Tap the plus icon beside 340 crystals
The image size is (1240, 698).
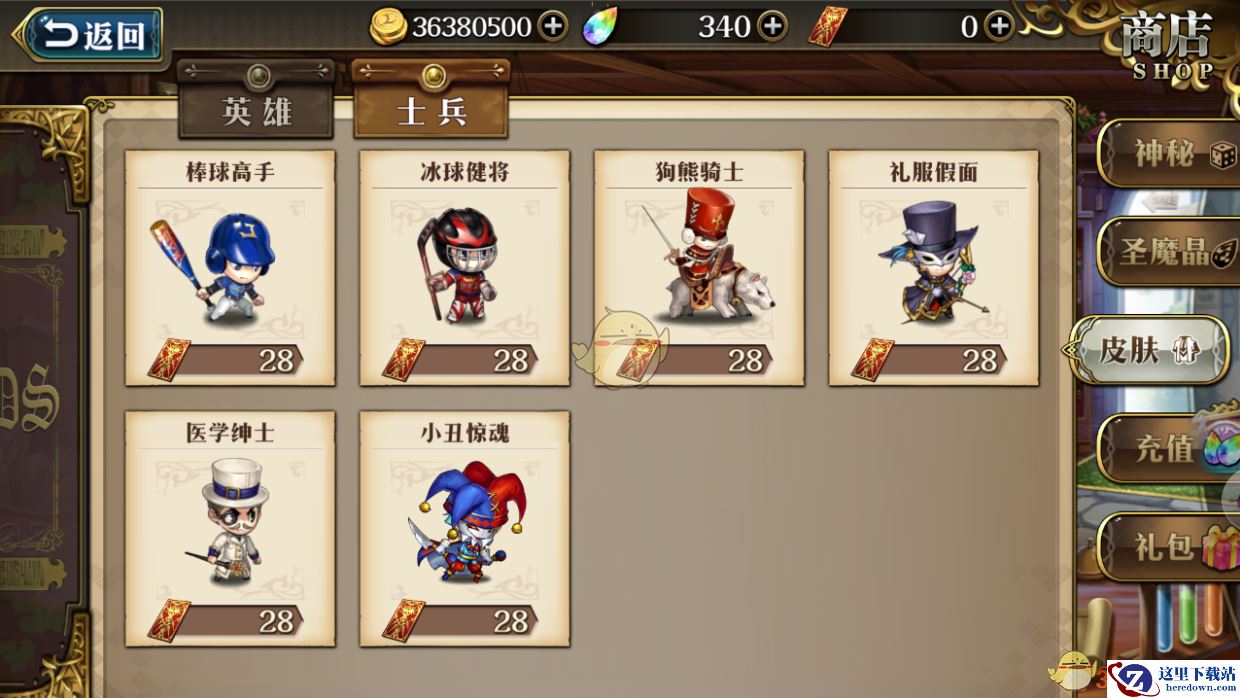click(x=771, y=27)
